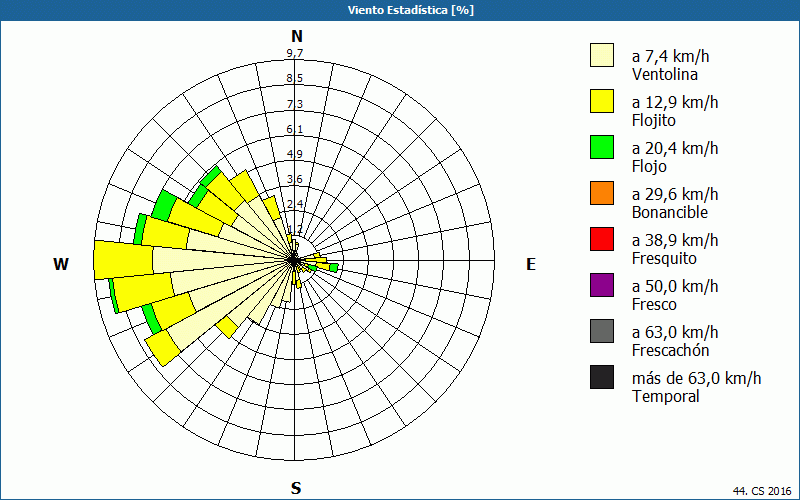Viewport: 800px width, 500px height.
Task: Select the W compass label
Action: (x=61, y=264)
